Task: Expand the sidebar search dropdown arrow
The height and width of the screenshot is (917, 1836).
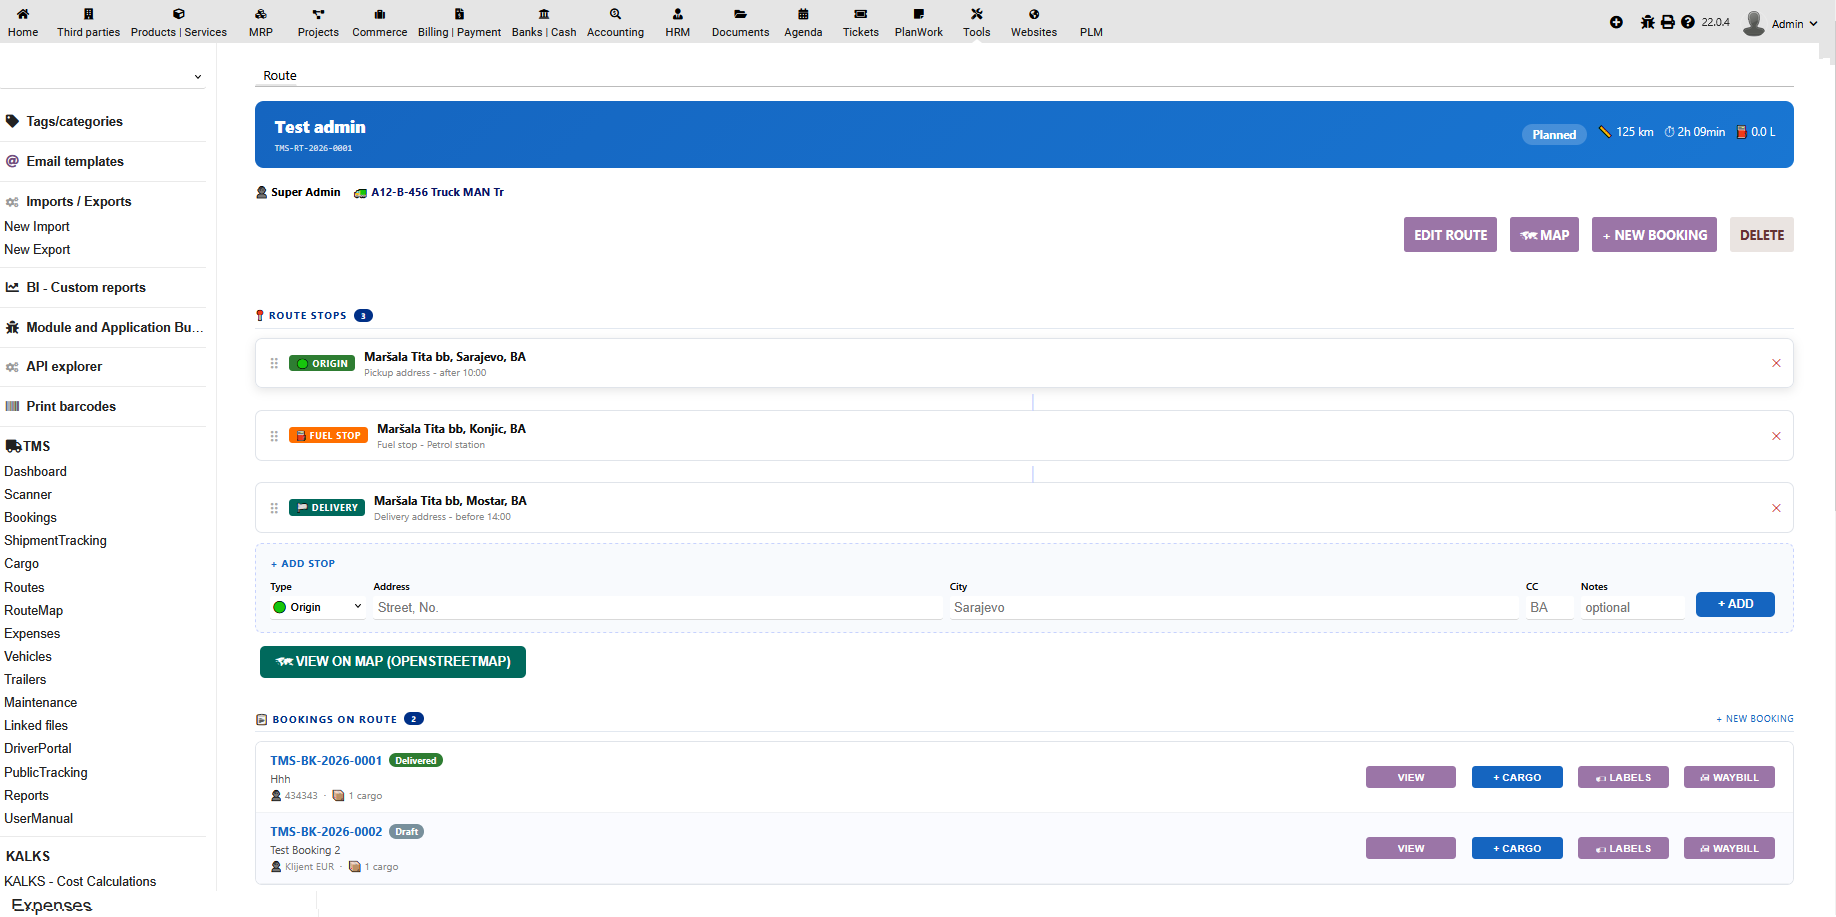Action: (198, 77)
